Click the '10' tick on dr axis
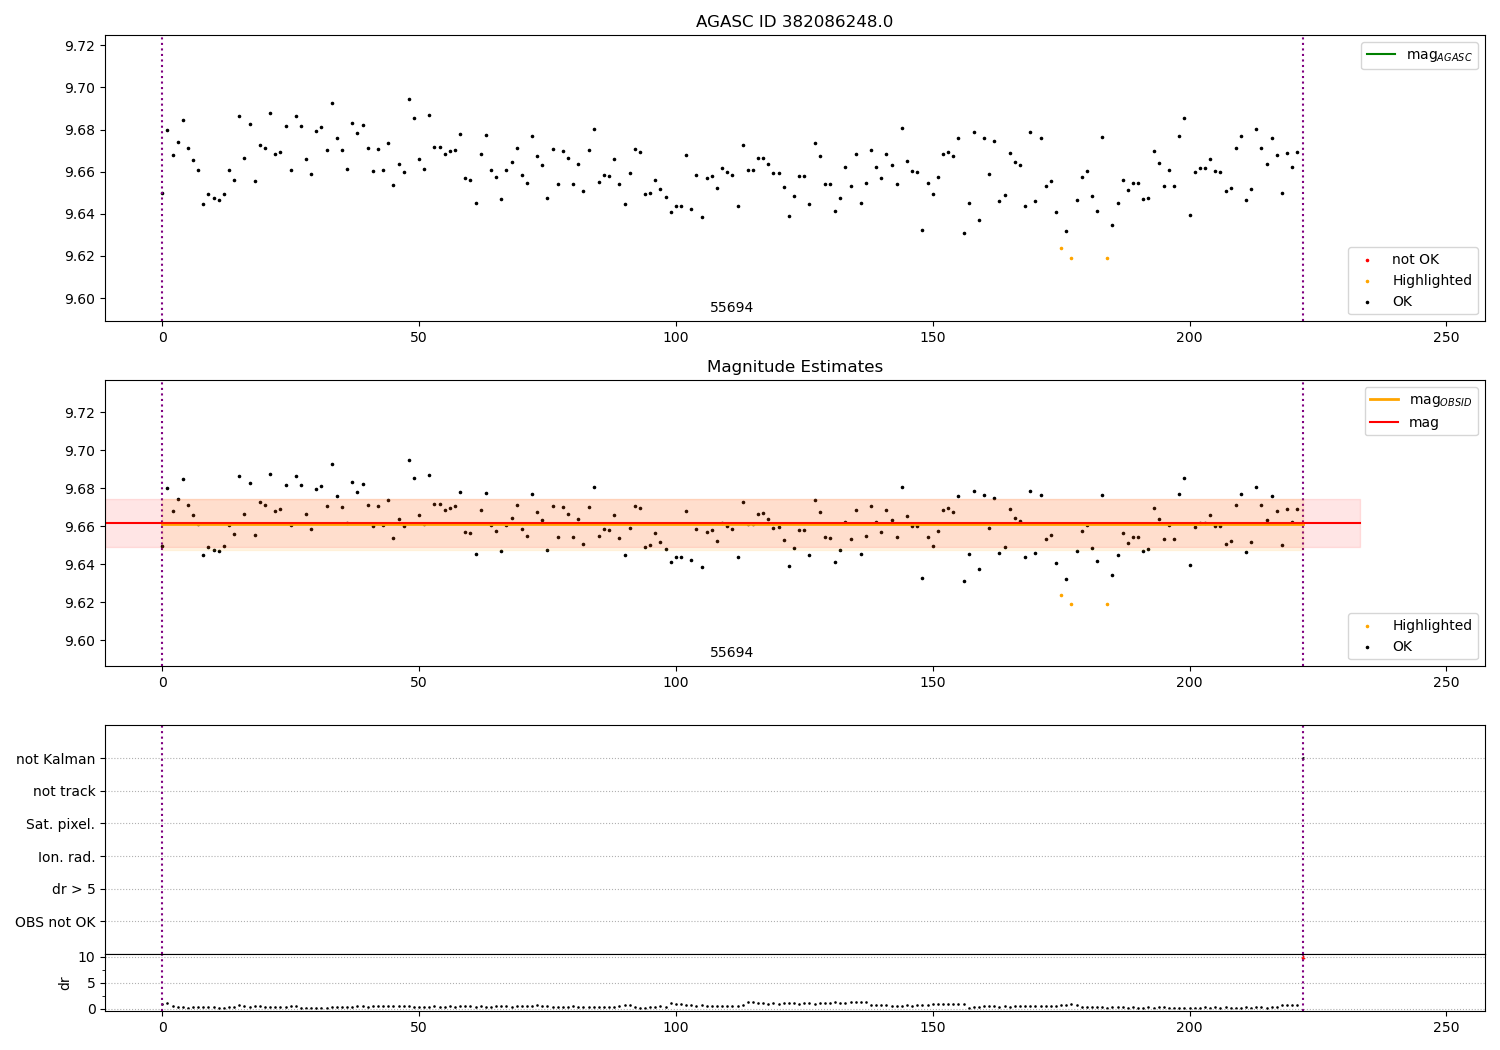 (87, 957)
